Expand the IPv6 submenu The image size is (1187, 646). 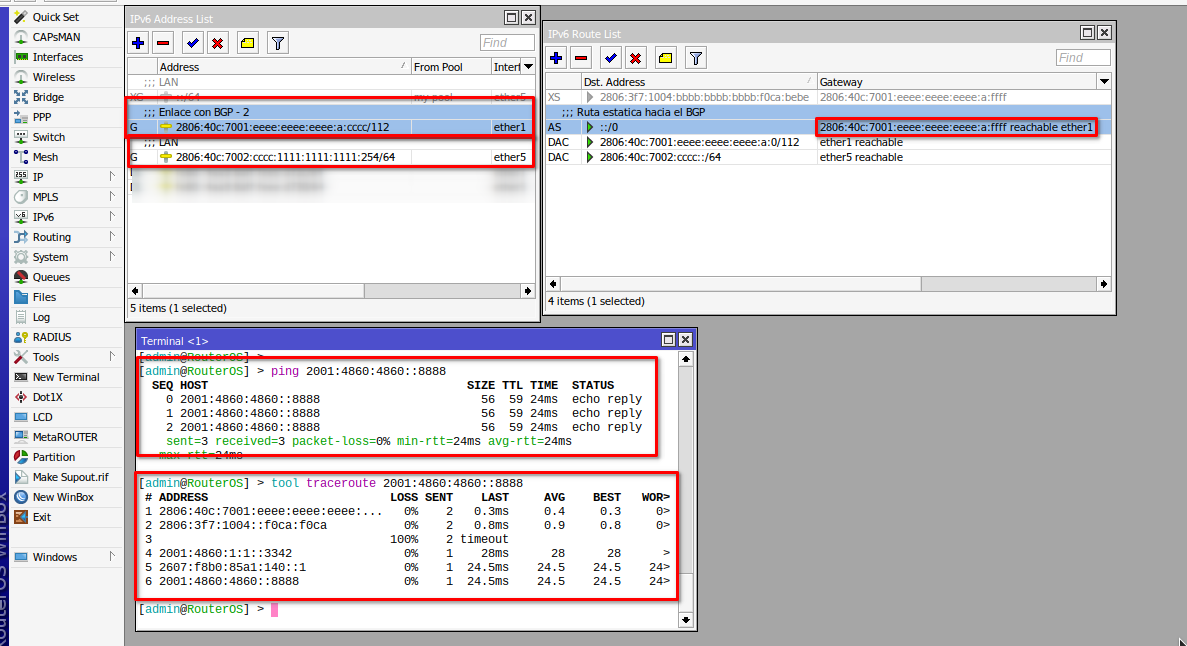click(66, 217)
